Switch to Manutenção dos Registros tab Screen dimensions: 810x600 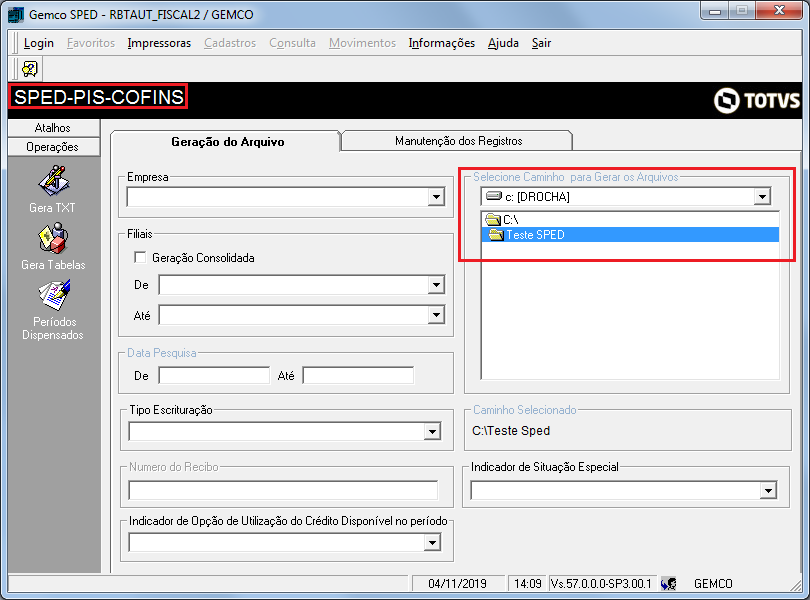(x=458, y=141)
